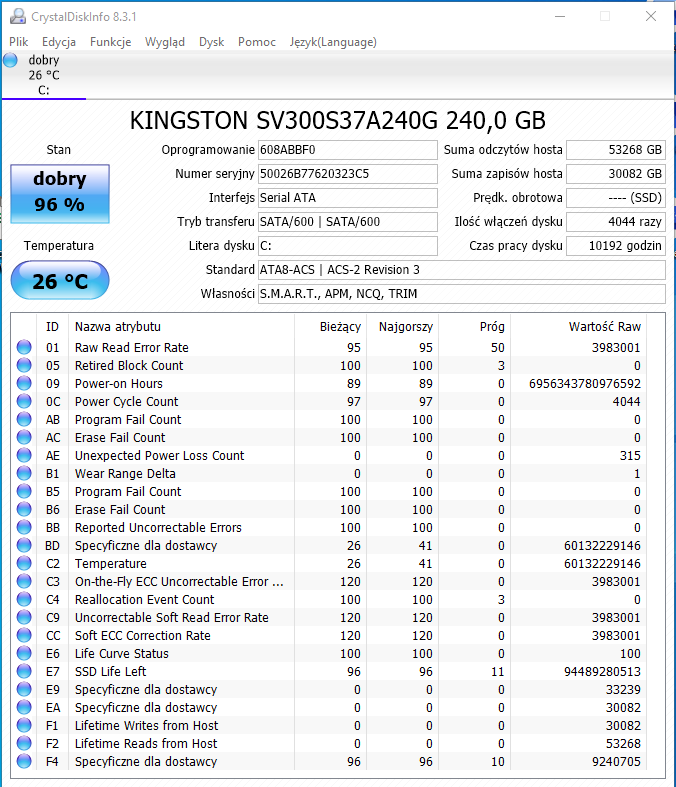
Task: Click status orb for Uncorrectable Soft Read Error Rate
Action: click(24, 617)
